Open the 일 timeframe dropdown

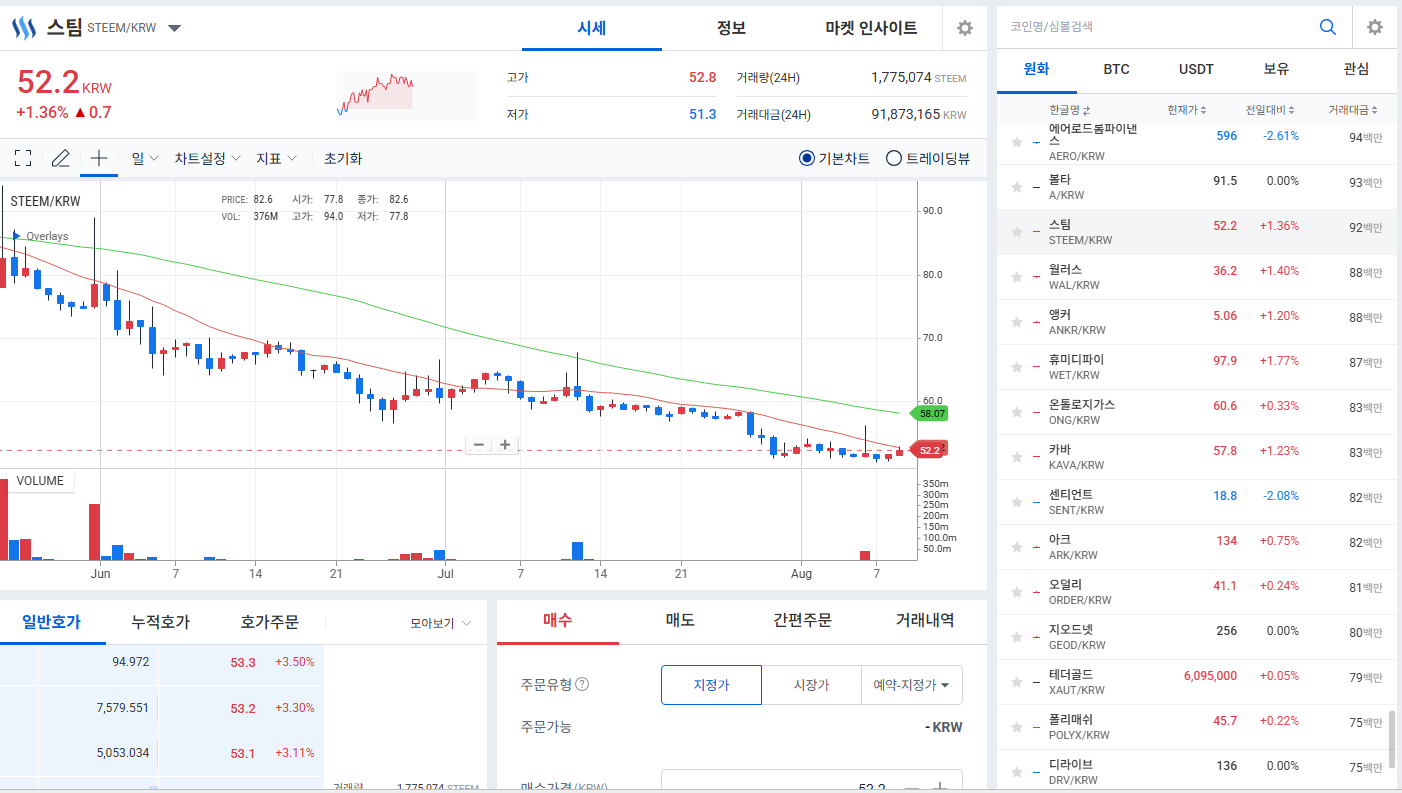click(x=145, y=158)
